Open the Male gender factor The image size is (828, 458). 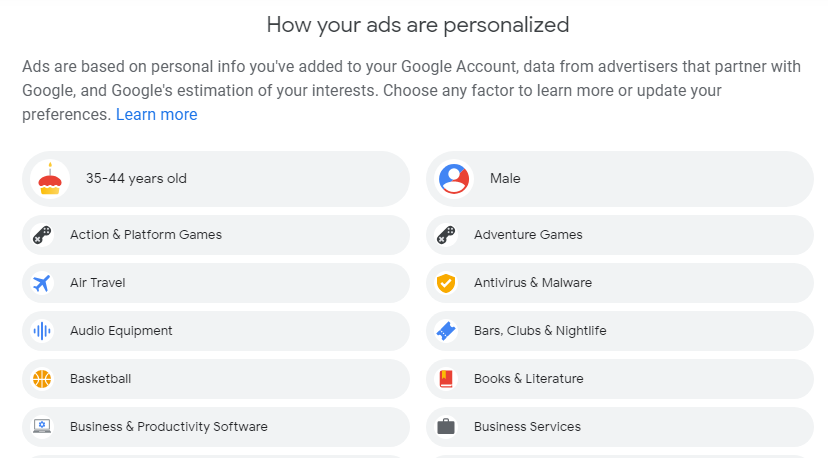click(505, 179)
